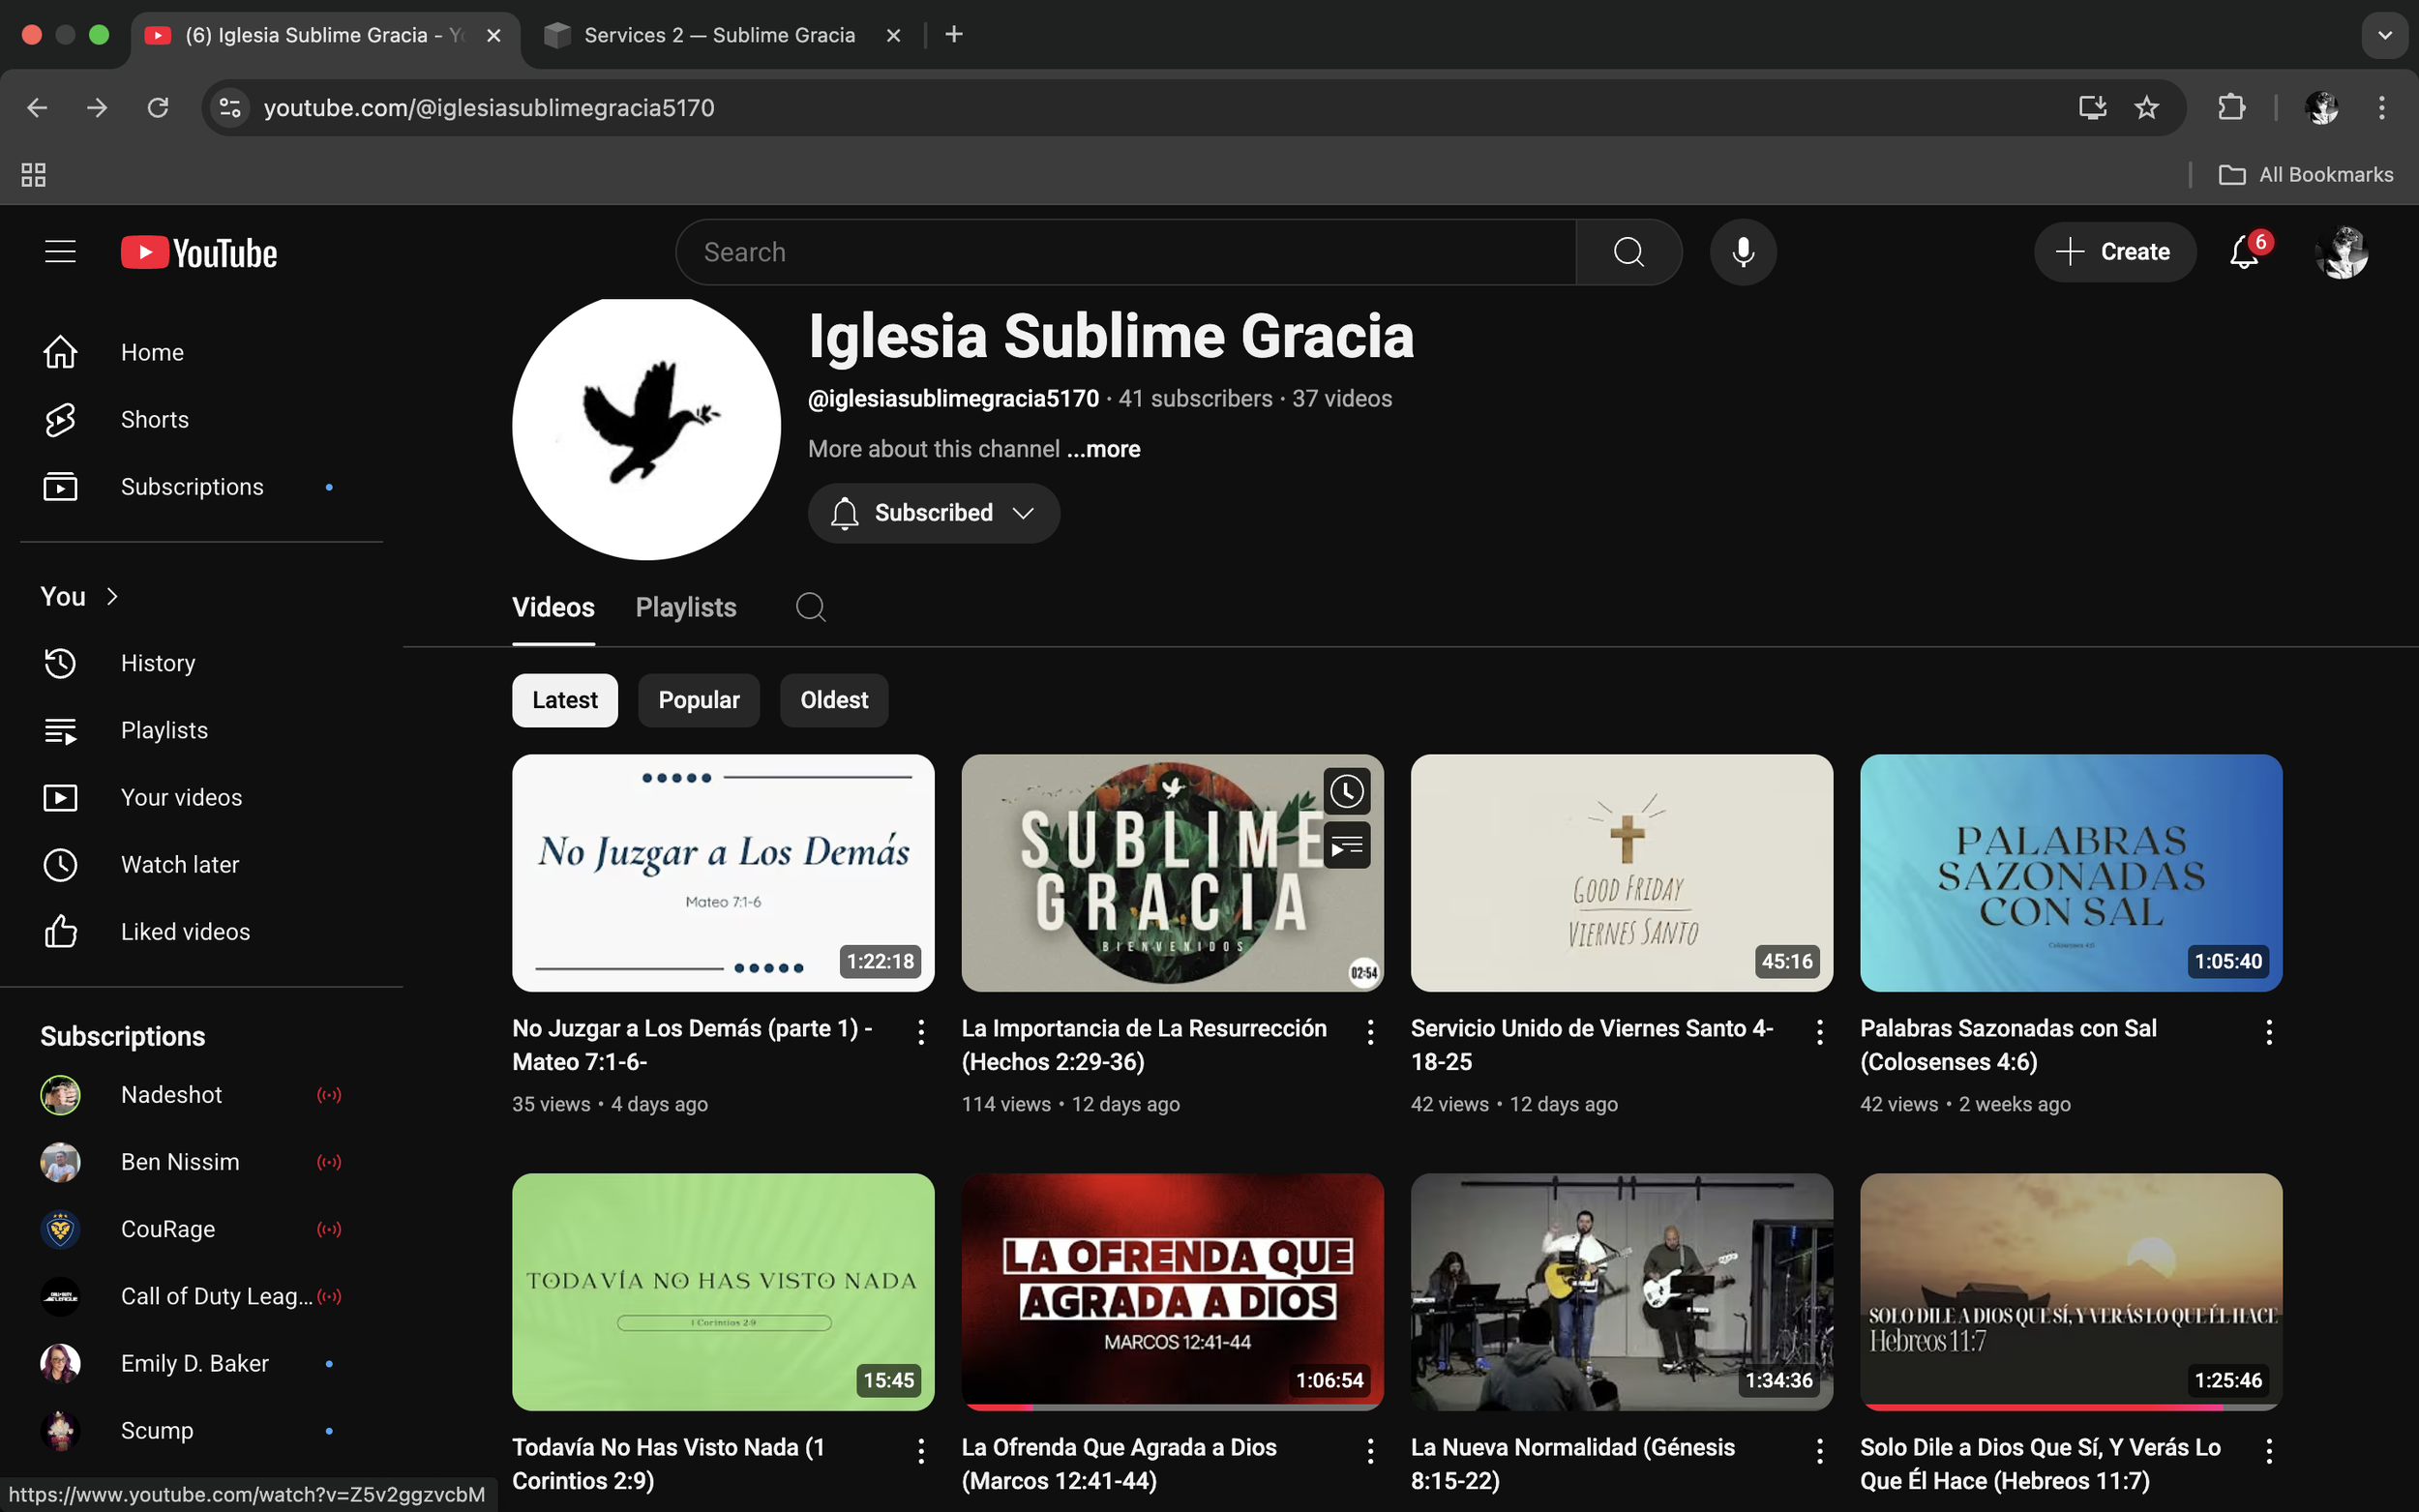Image resolution: width=2419 pixels, height=1512 pixels.
Task: Add Resurrección video to Watch later
Action: (1346, 792)
